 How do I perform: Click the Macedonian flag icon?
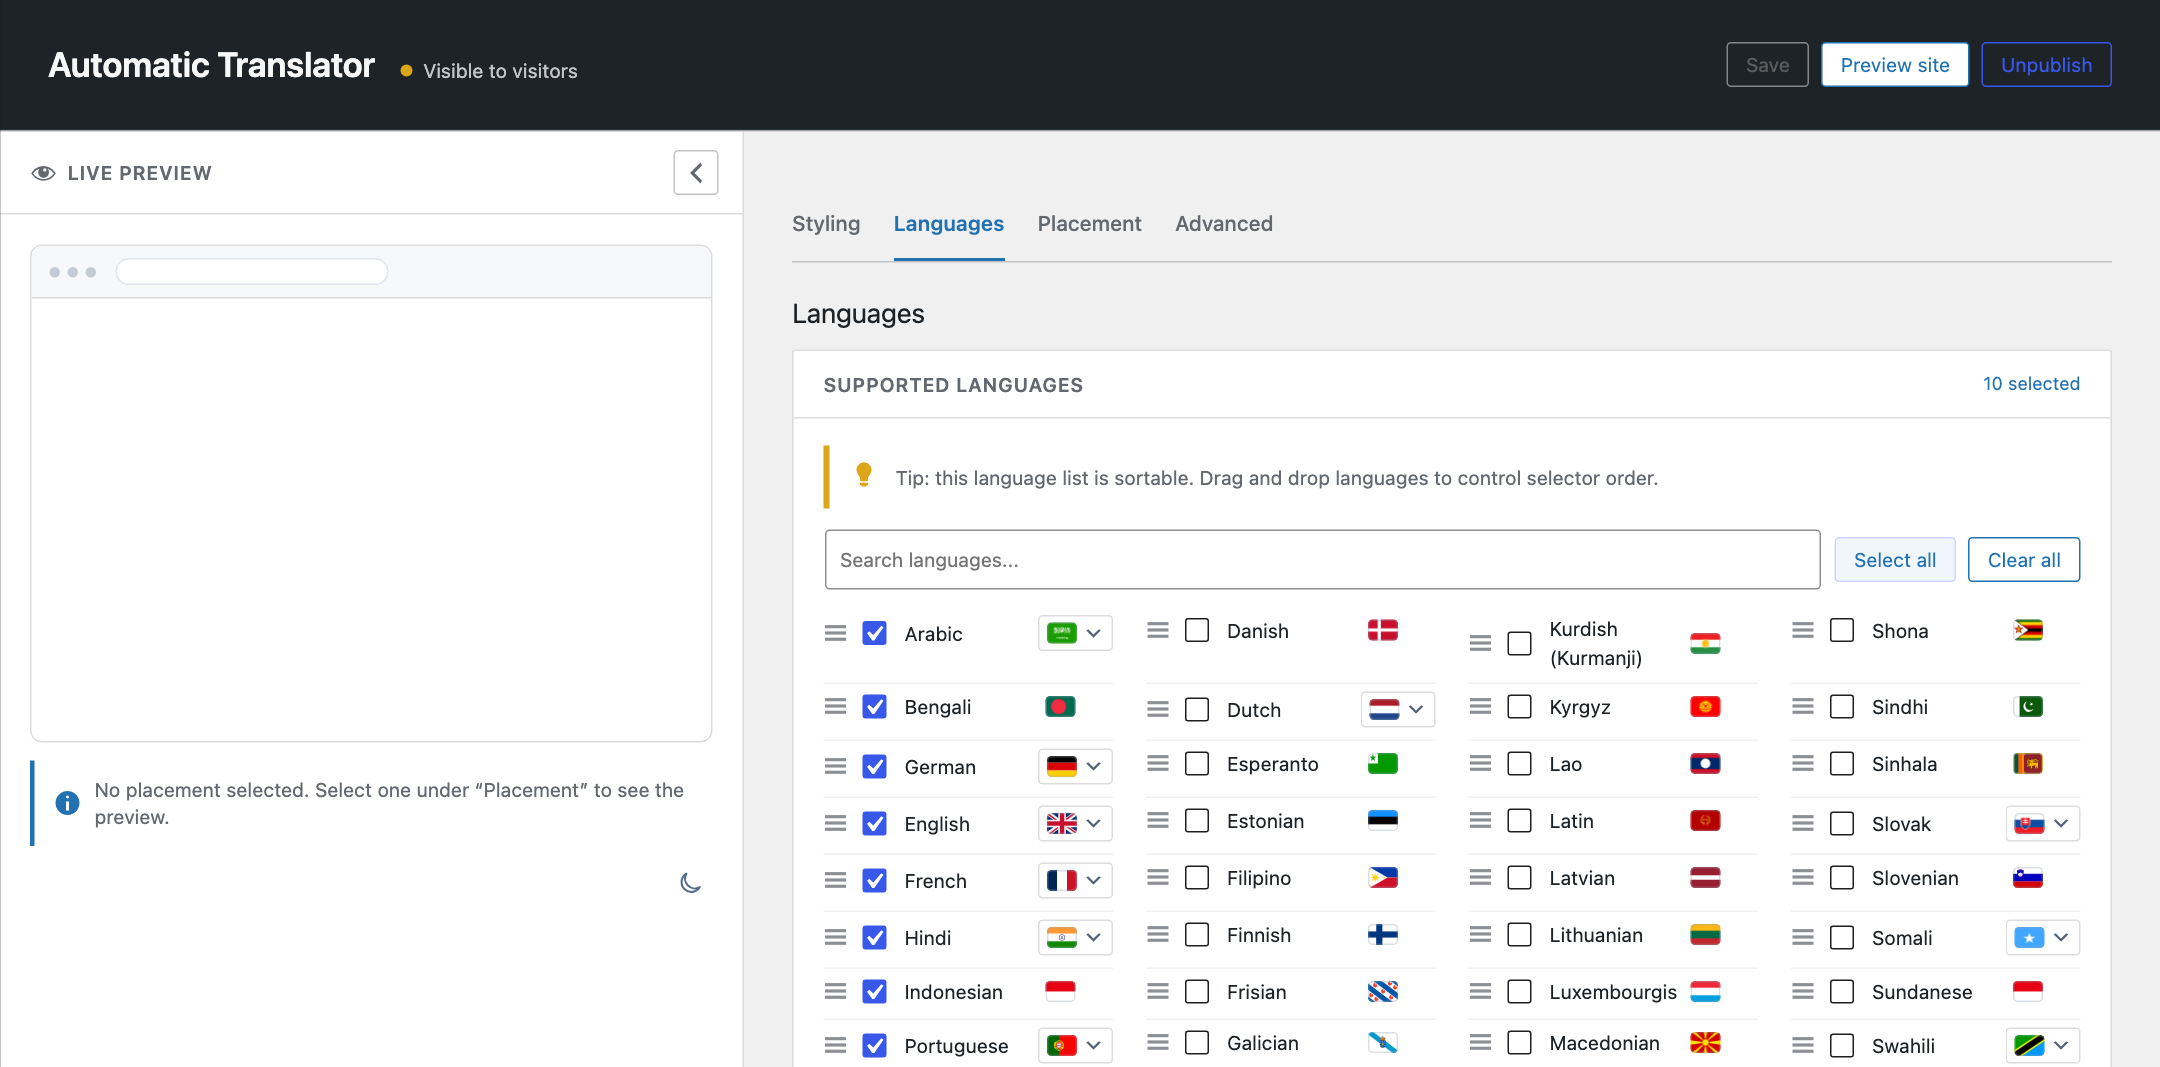1705,1043
